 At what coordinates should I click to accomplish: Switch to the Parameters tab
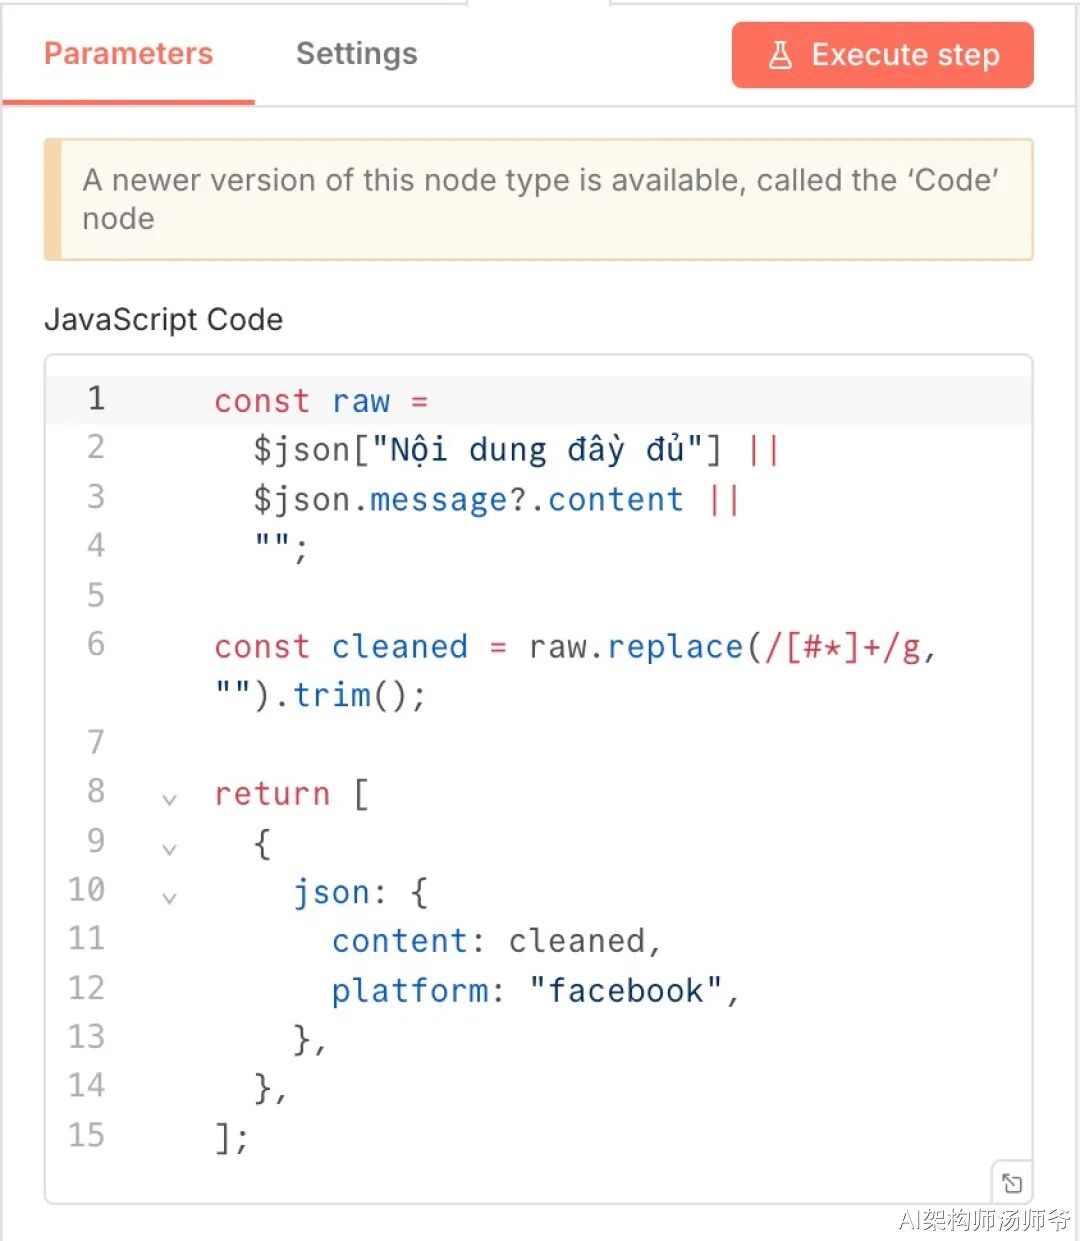coord(128,54)
